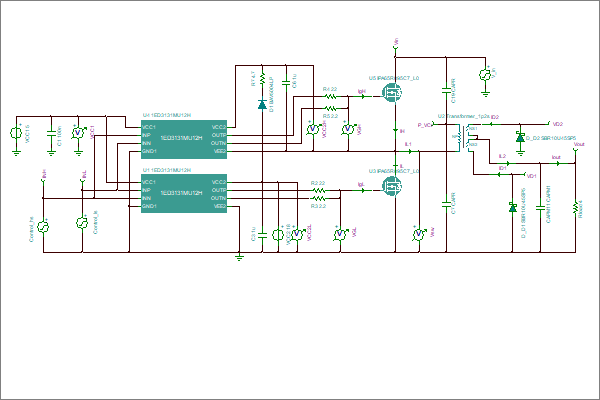Select output capacitor CAPM11
The width and height of the screenshot is (600, 400).
pyautogui.click(x=540, y=208)
